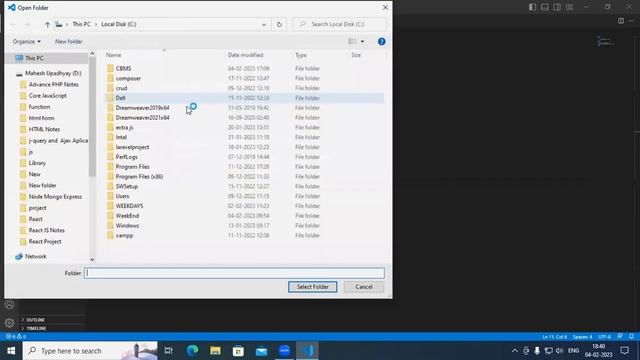Select This PC in the navigation pane
Image resolution: width=640 pixels, height=360 pixels.
point(34,58)
